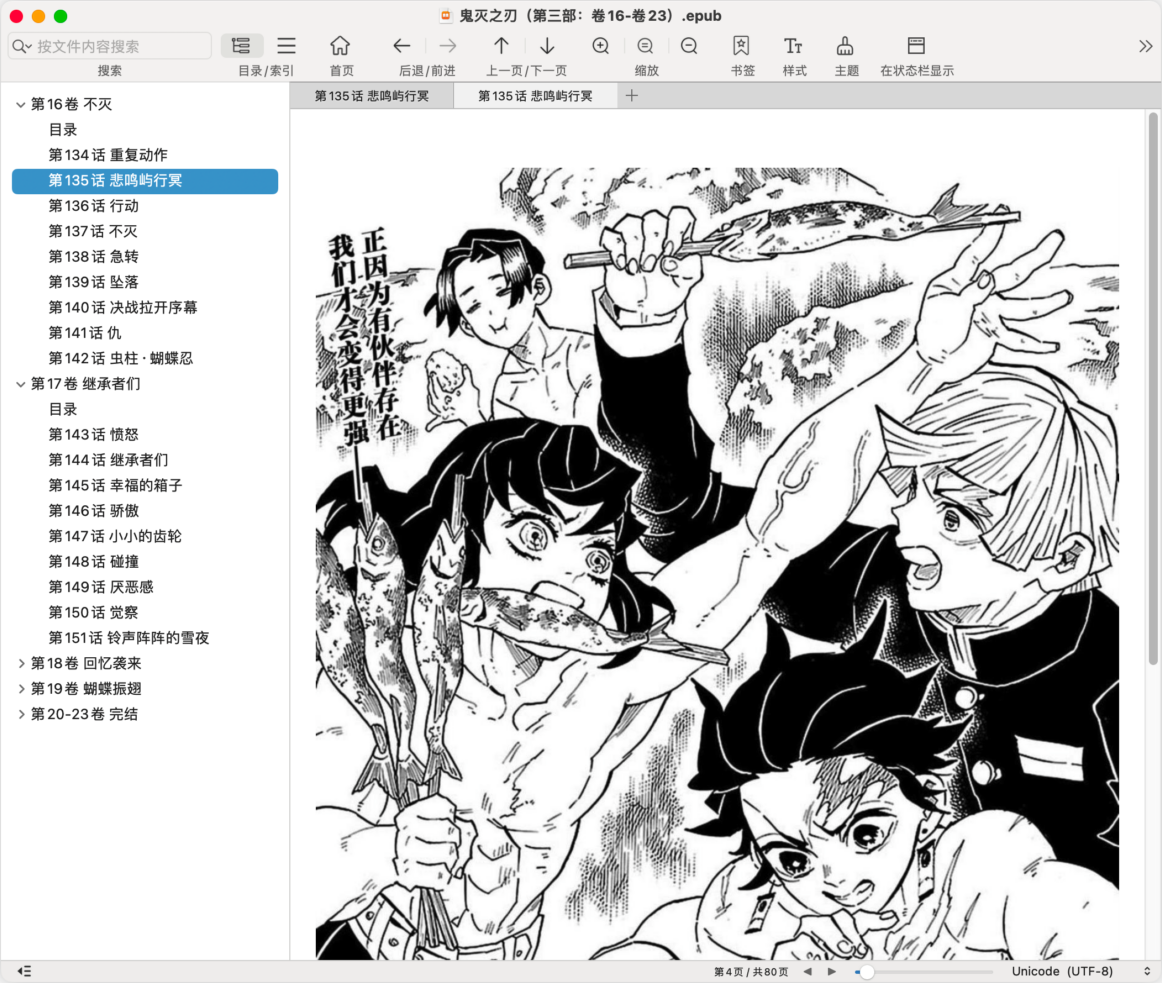
Task: Open chapter 第144话 继承者们
Action: click(x=109, y=460)
